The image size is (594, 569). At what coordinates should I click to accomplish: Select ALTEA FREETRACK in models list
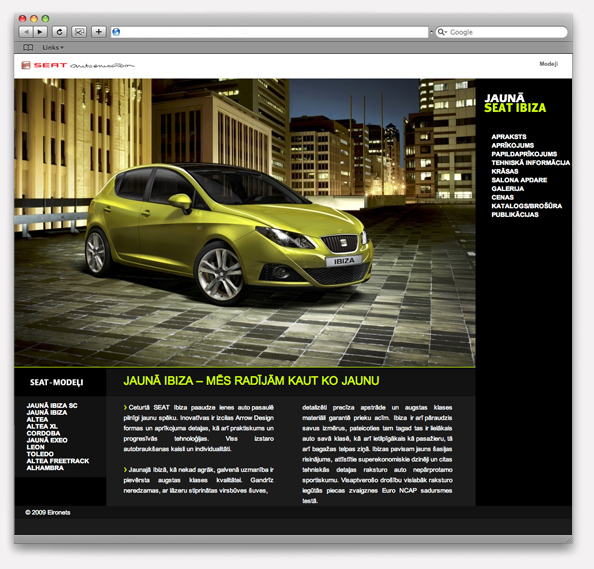click(58, 461)
